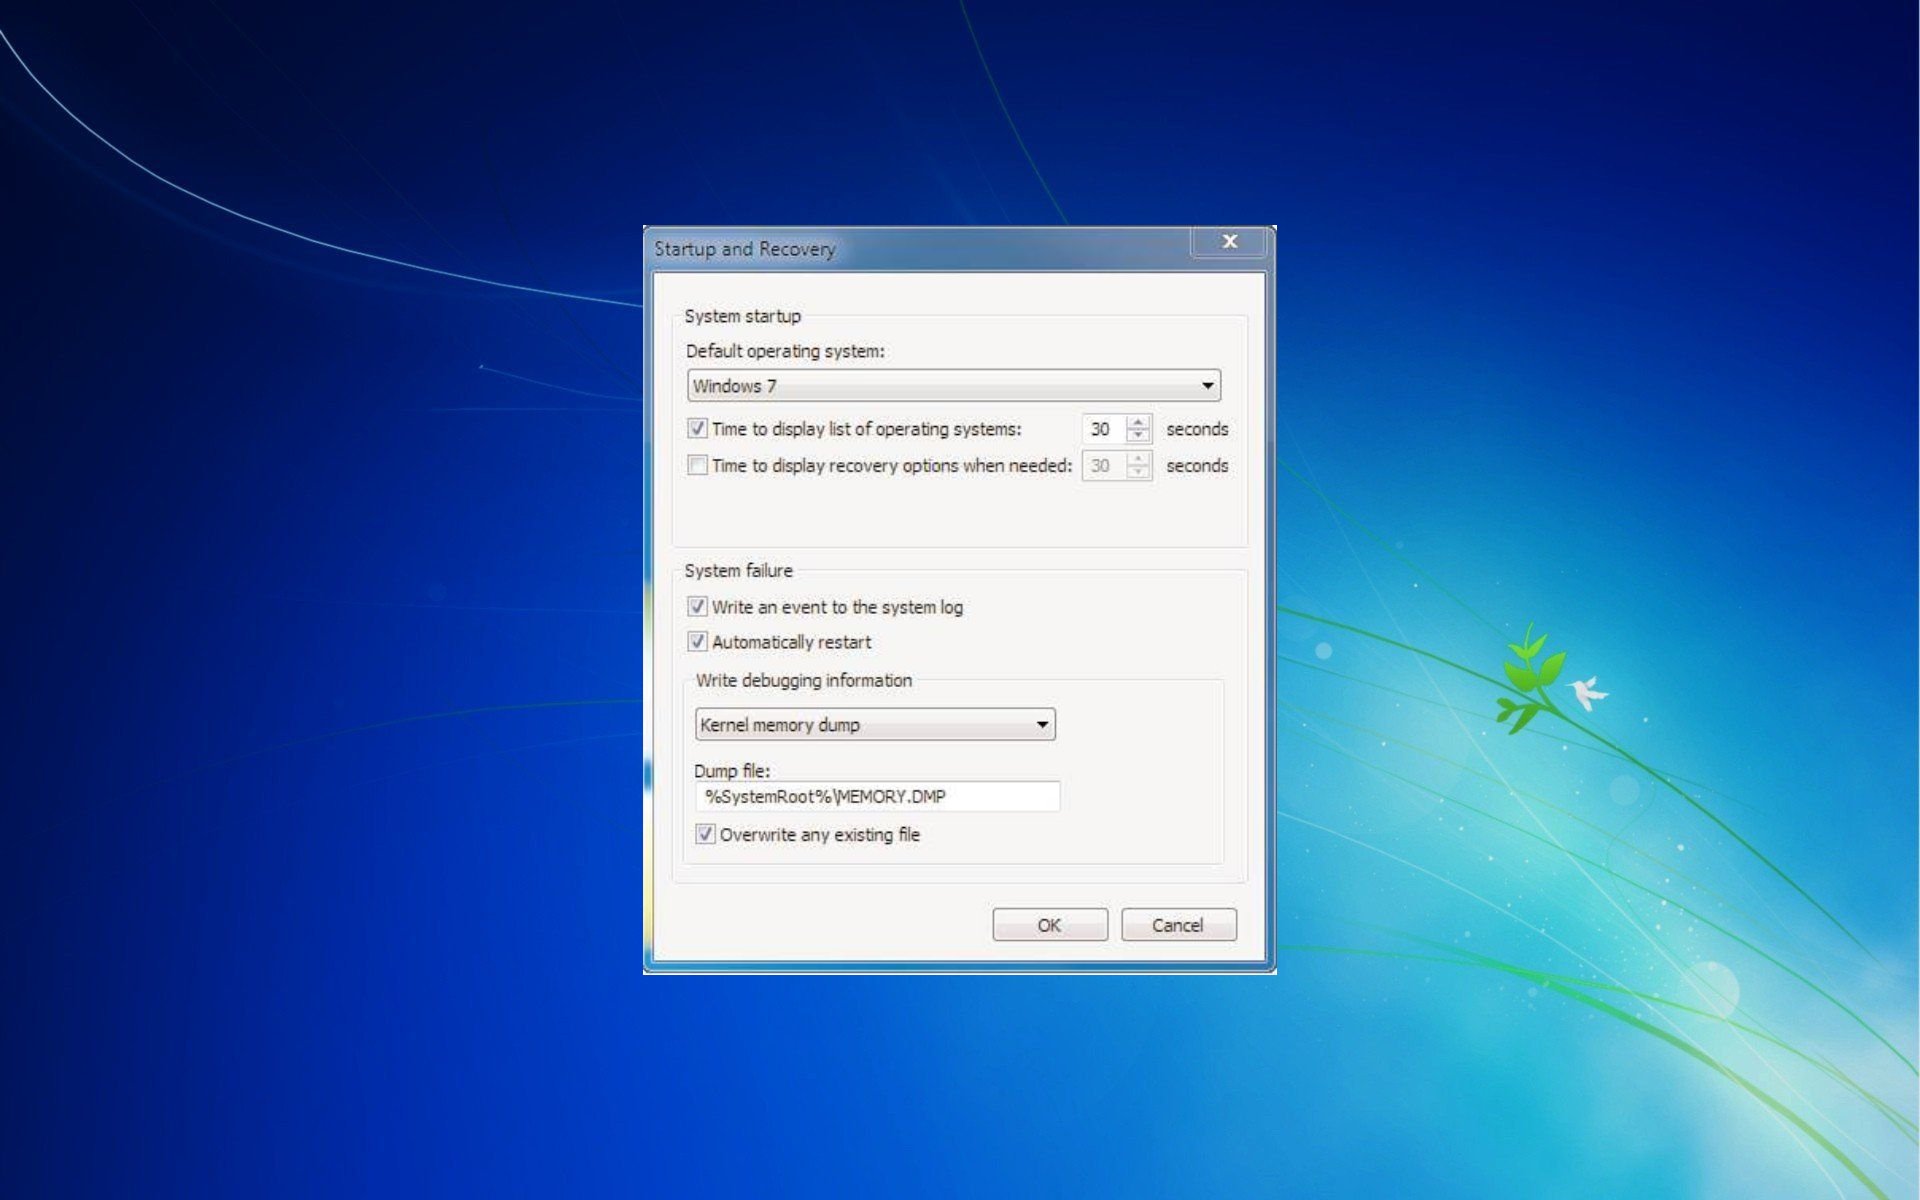
Task: Click the Cancel button
Action: (x=1179, y=925)
